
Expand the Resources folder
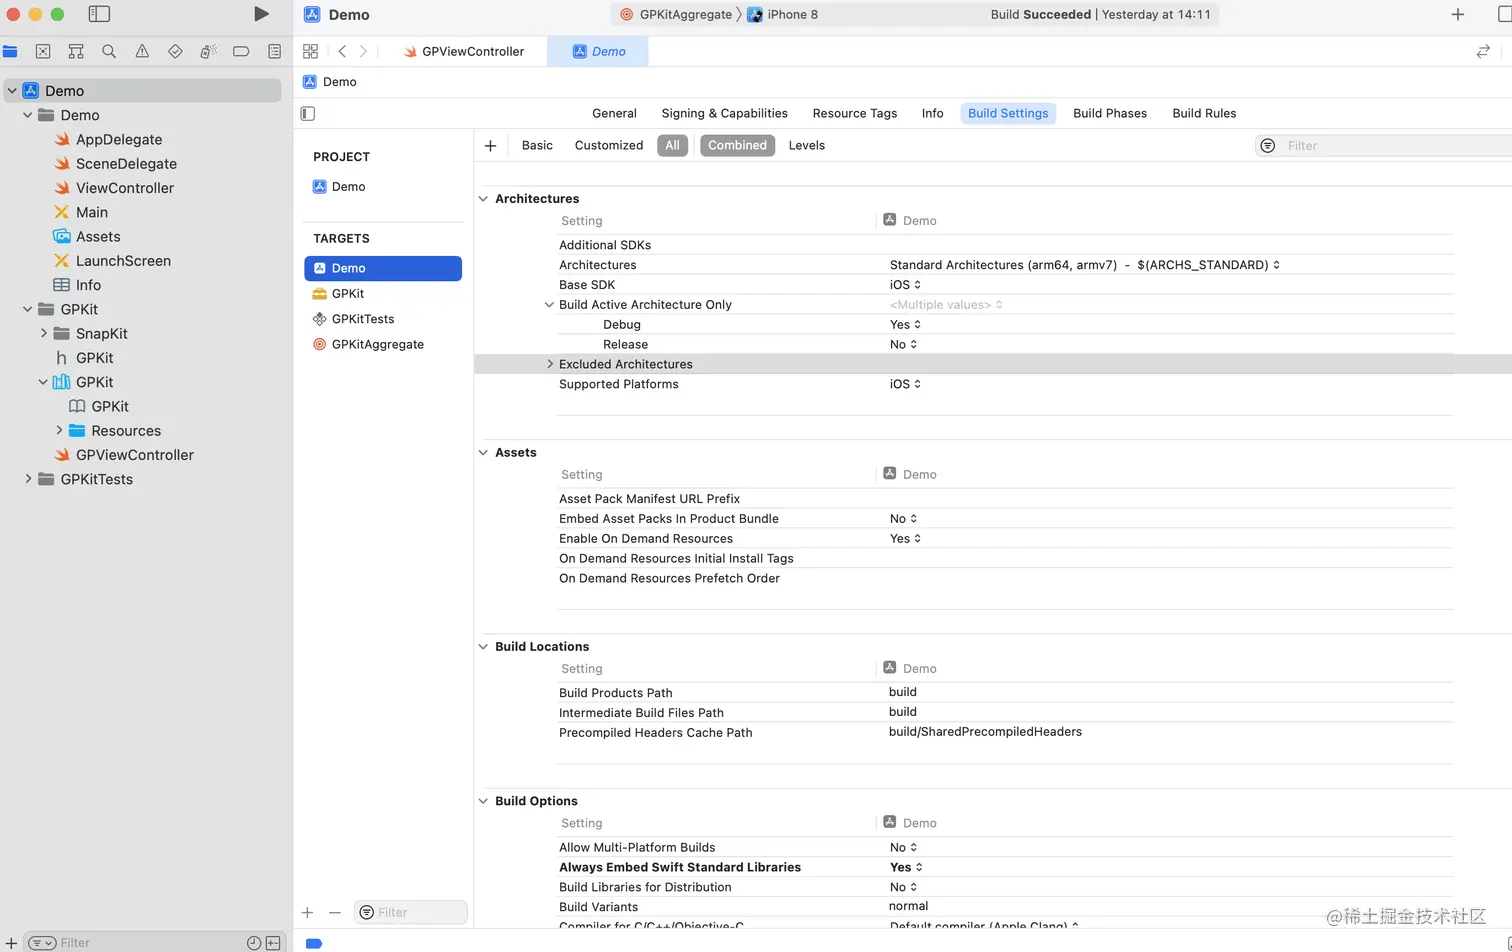[59, 430]
